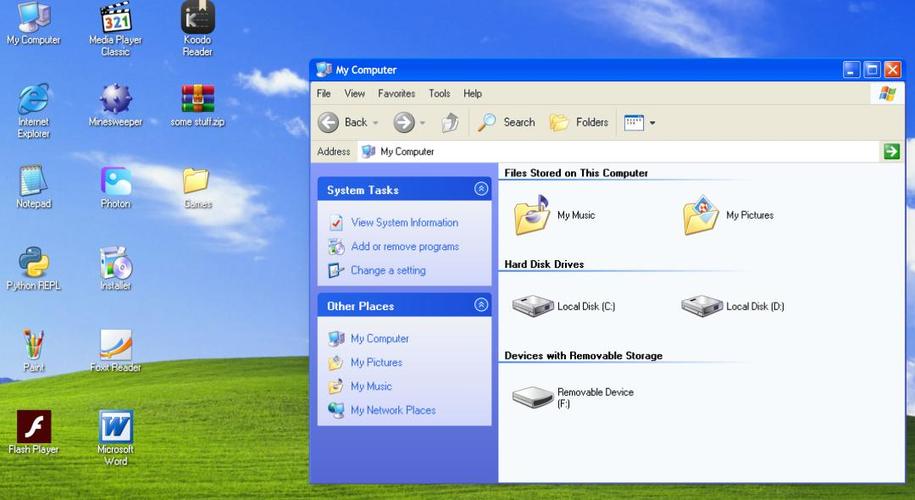
Task: Open the Tools menu
Action: coord(439,93)
